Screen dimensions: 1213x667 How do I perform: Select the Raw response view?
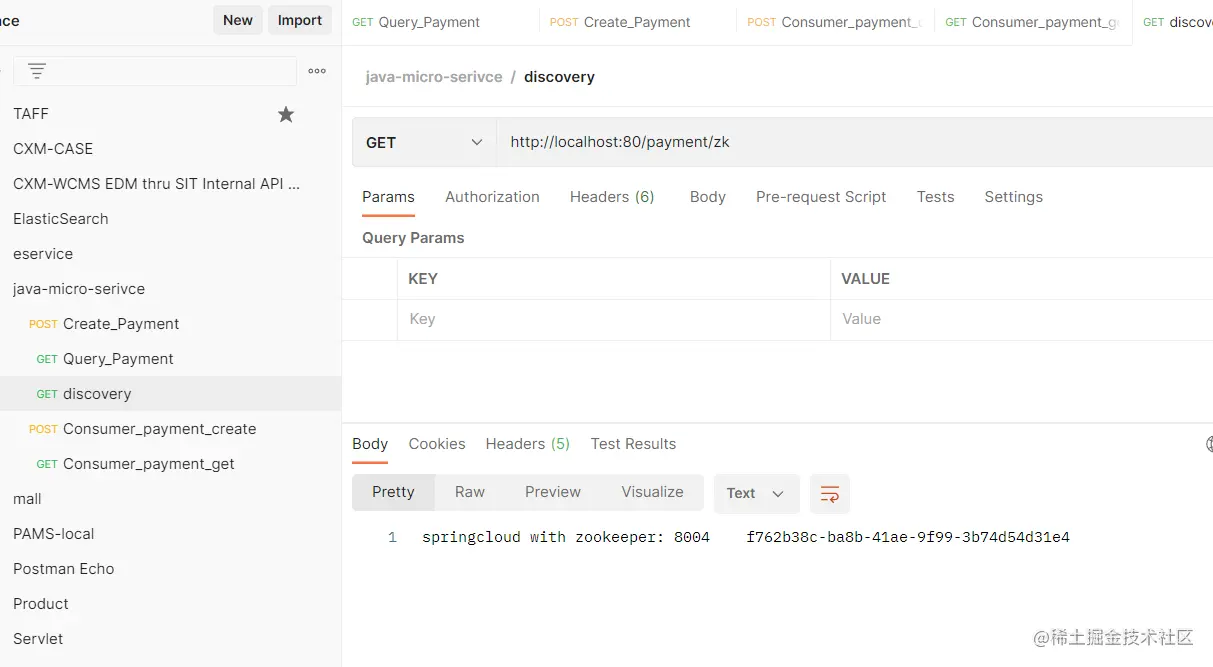[x=469, y=492]
